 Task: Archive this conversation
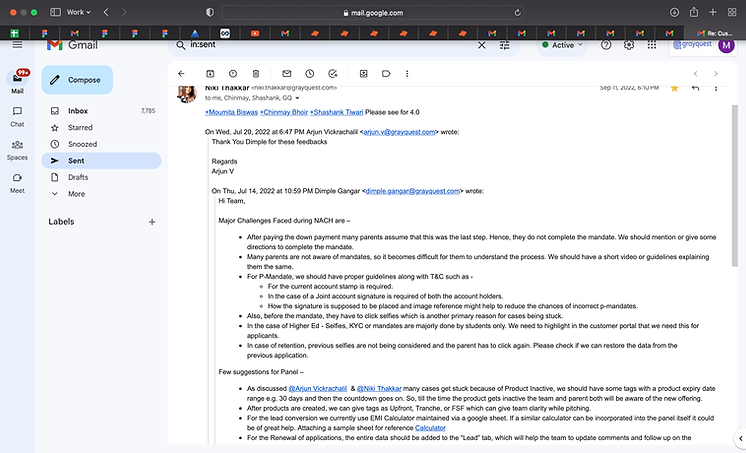coord(210,74)
